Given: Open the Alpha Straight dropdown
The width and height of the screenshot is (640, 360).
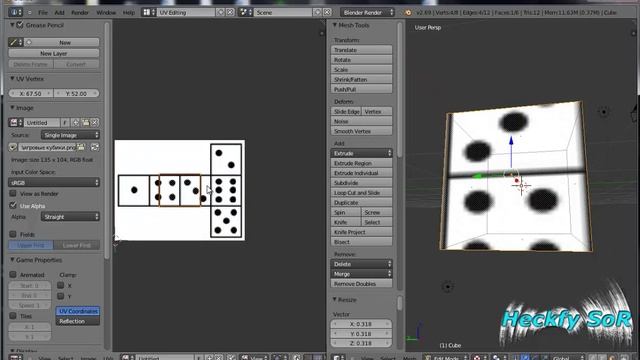Looking at the screenshot, I should click(70, 217).
